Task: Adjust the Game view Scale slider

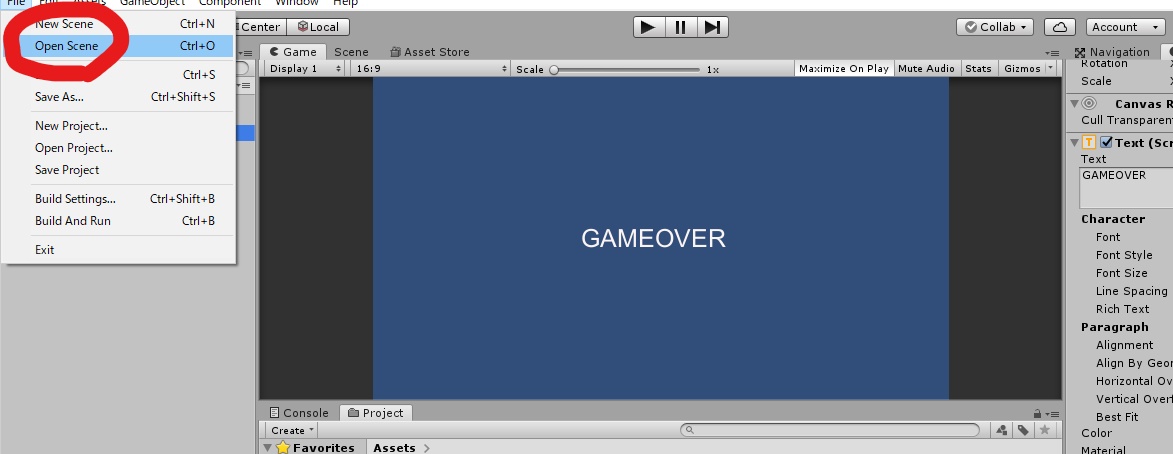Action: (627, 69)
